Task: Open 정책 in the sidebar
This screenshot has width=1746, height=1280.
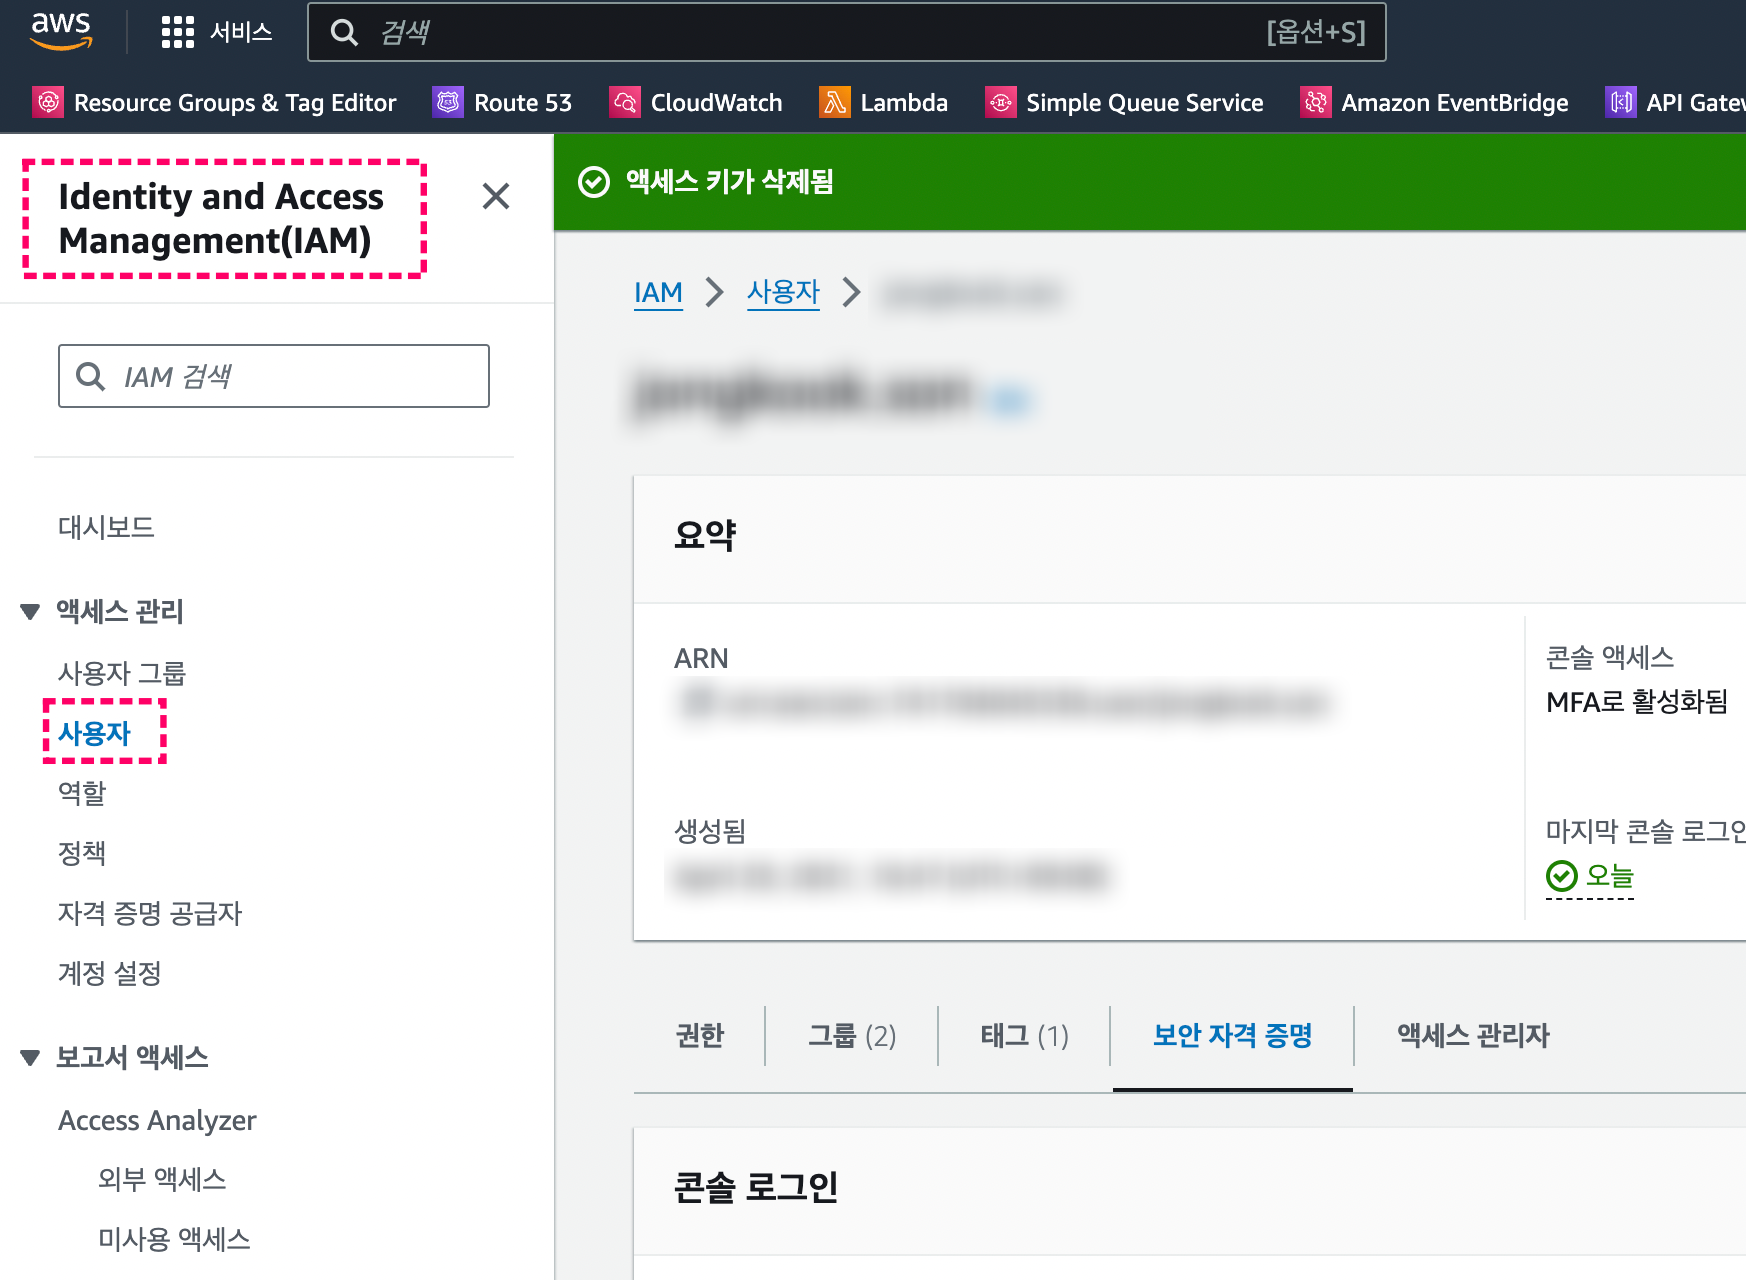Action: [82, 853]
